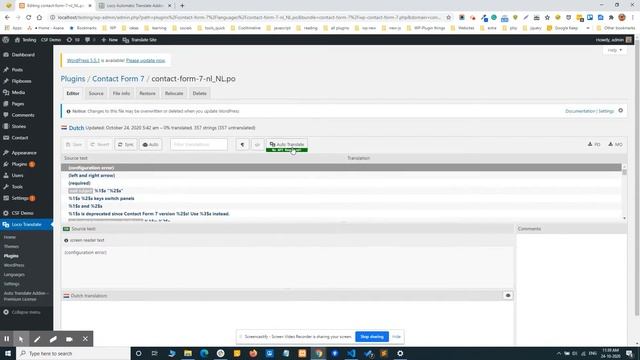Open the Plugins breadcrumb link
Screen dimensions: 640x360
[x=73, y=79]
